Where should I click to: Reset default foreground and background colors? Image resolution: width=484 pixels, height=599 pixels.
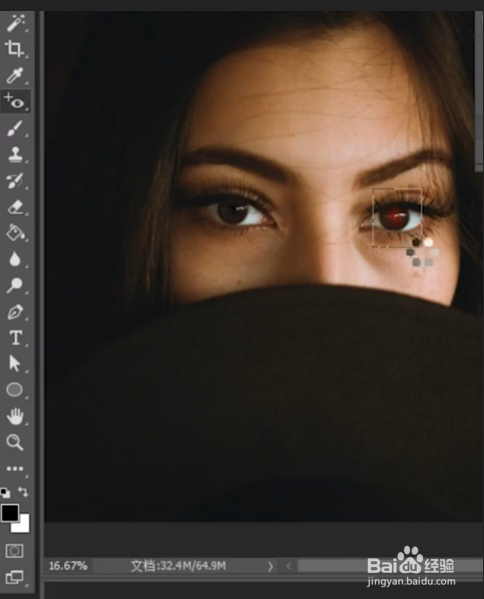pos(5,493)
